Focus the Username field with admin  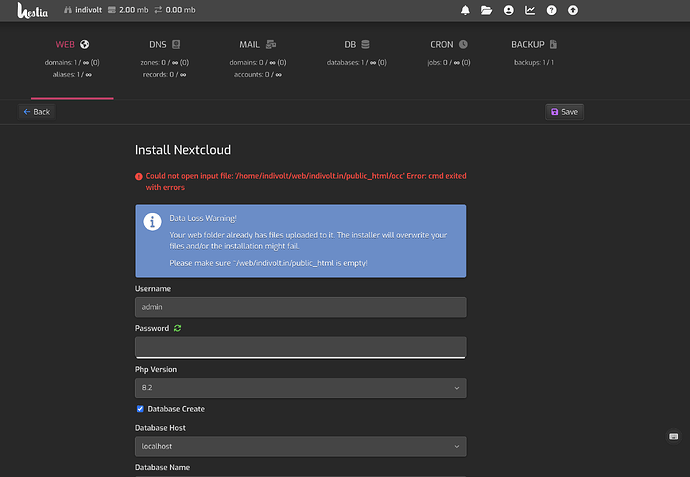[x=301, y=307]
